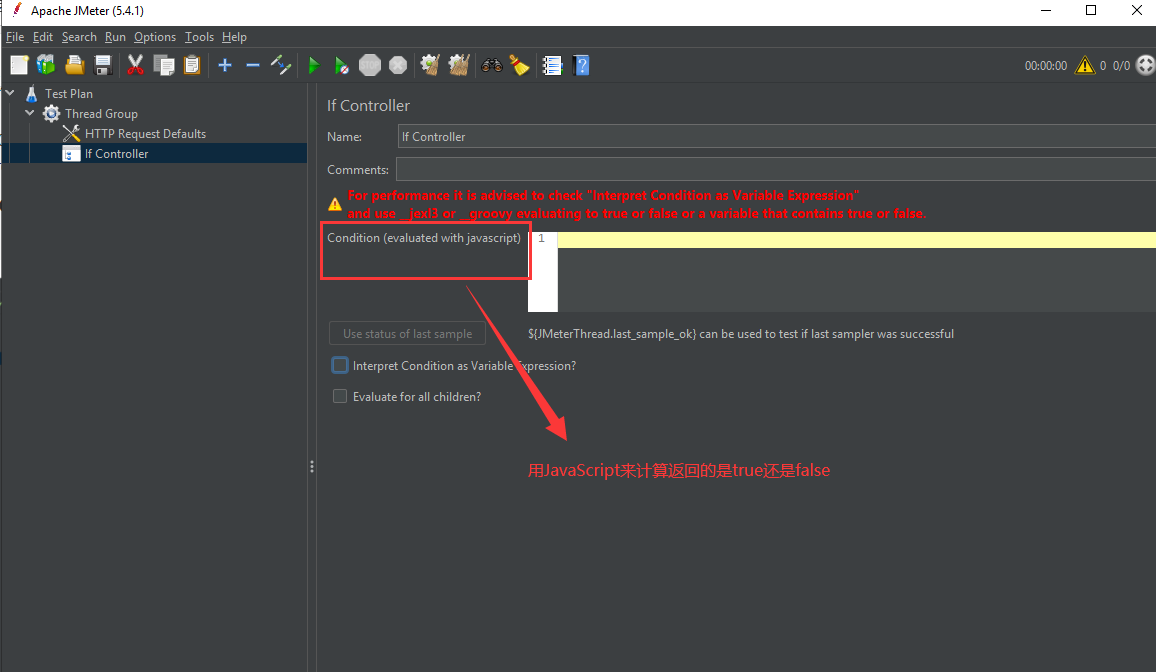This screenshot has height=672, width=1156.
Task: Select the If Controller tree row
Action: (x=153, y=153)
